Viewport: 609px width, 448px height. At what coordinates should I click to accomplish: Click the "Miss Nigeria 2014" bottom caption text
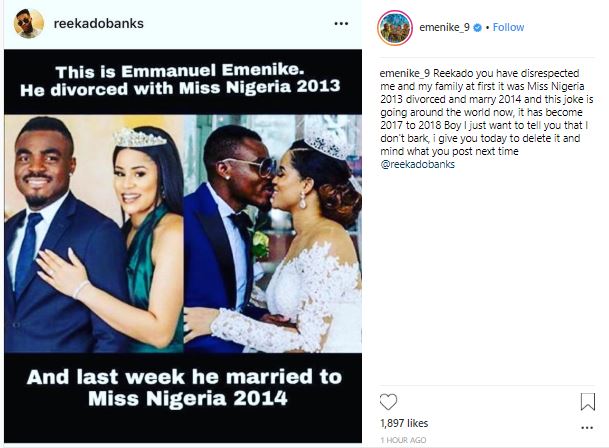182,400
